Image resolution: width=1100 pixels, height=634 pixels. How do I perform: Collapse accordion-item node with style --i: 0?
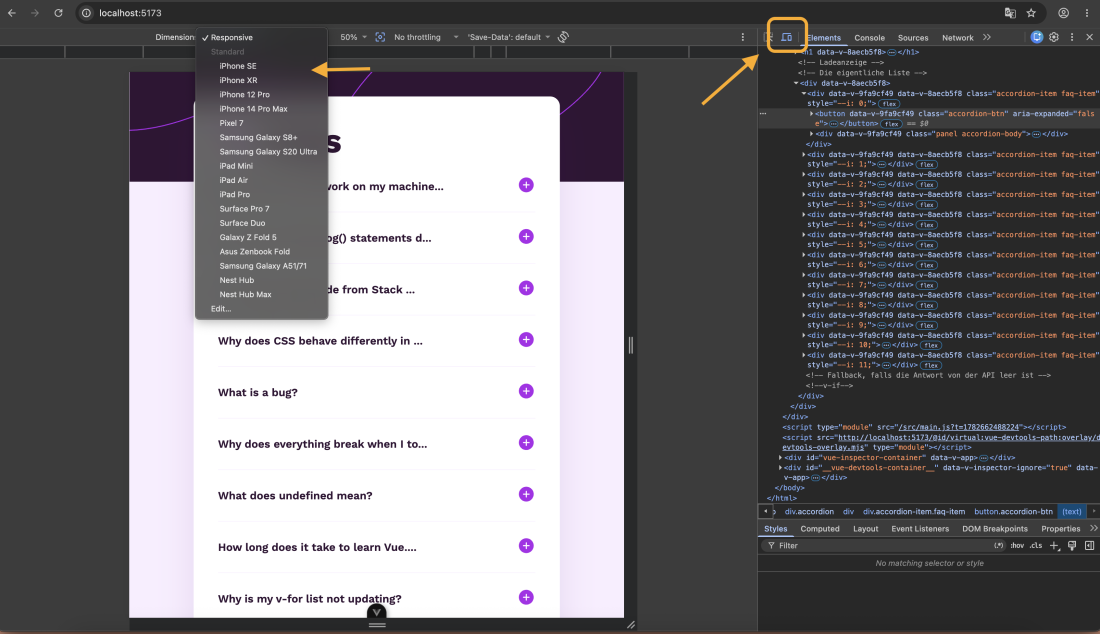(x=804, y=93)
